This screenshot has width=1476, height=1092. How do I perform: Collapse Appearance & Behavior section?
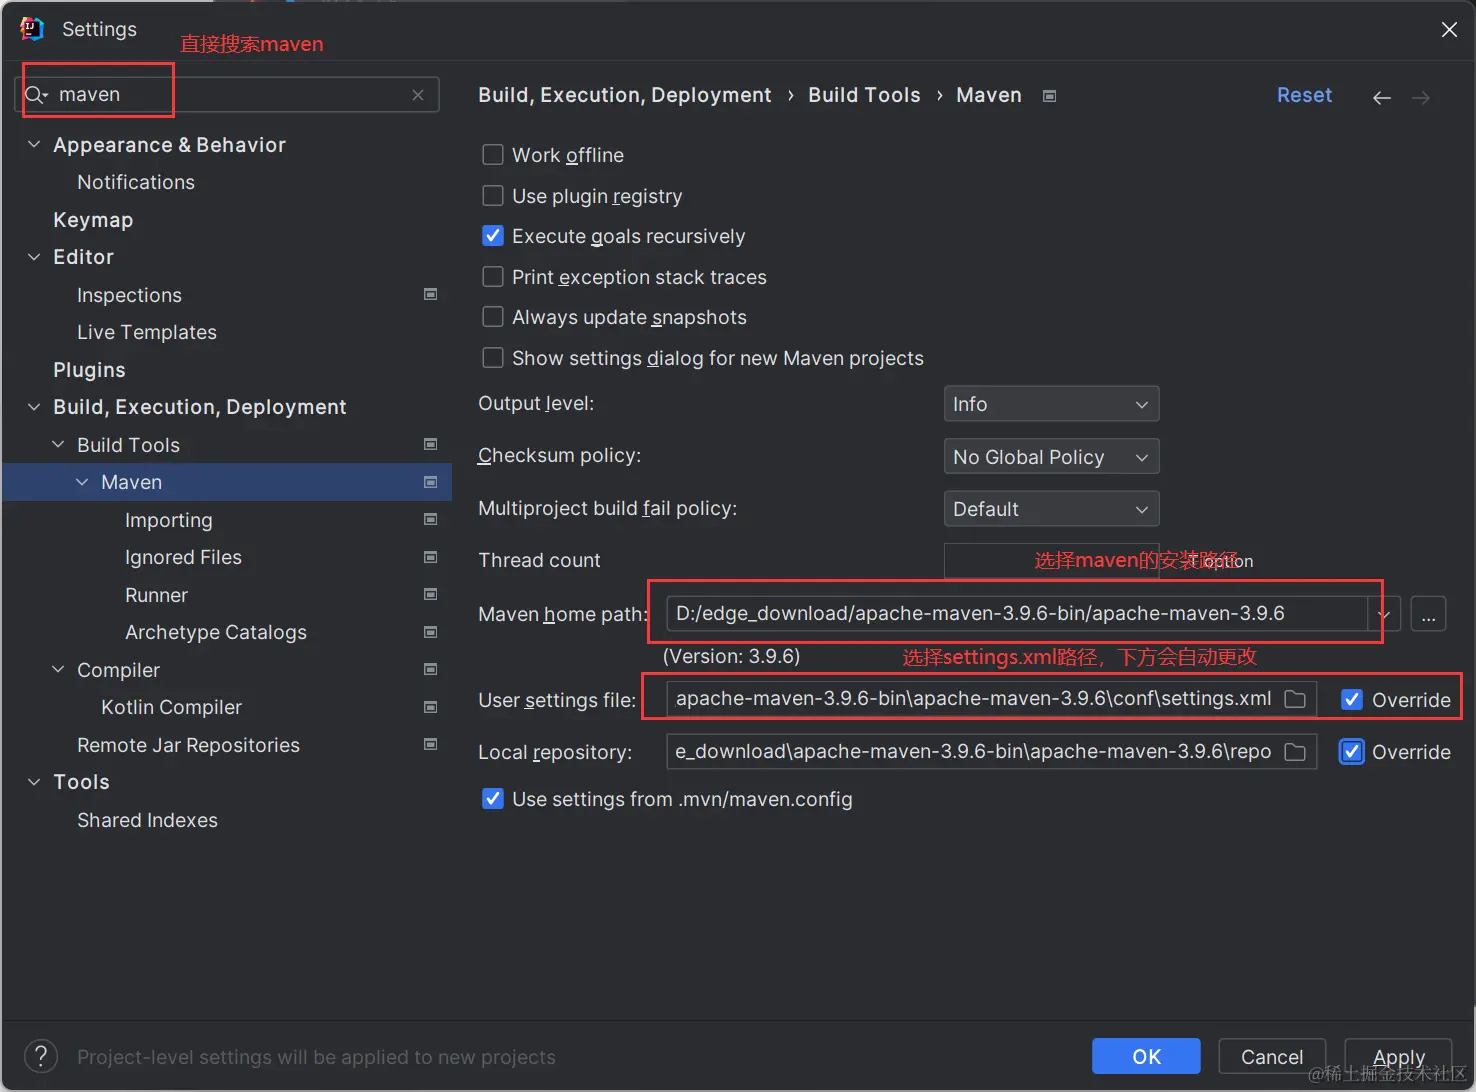(34, 145)
